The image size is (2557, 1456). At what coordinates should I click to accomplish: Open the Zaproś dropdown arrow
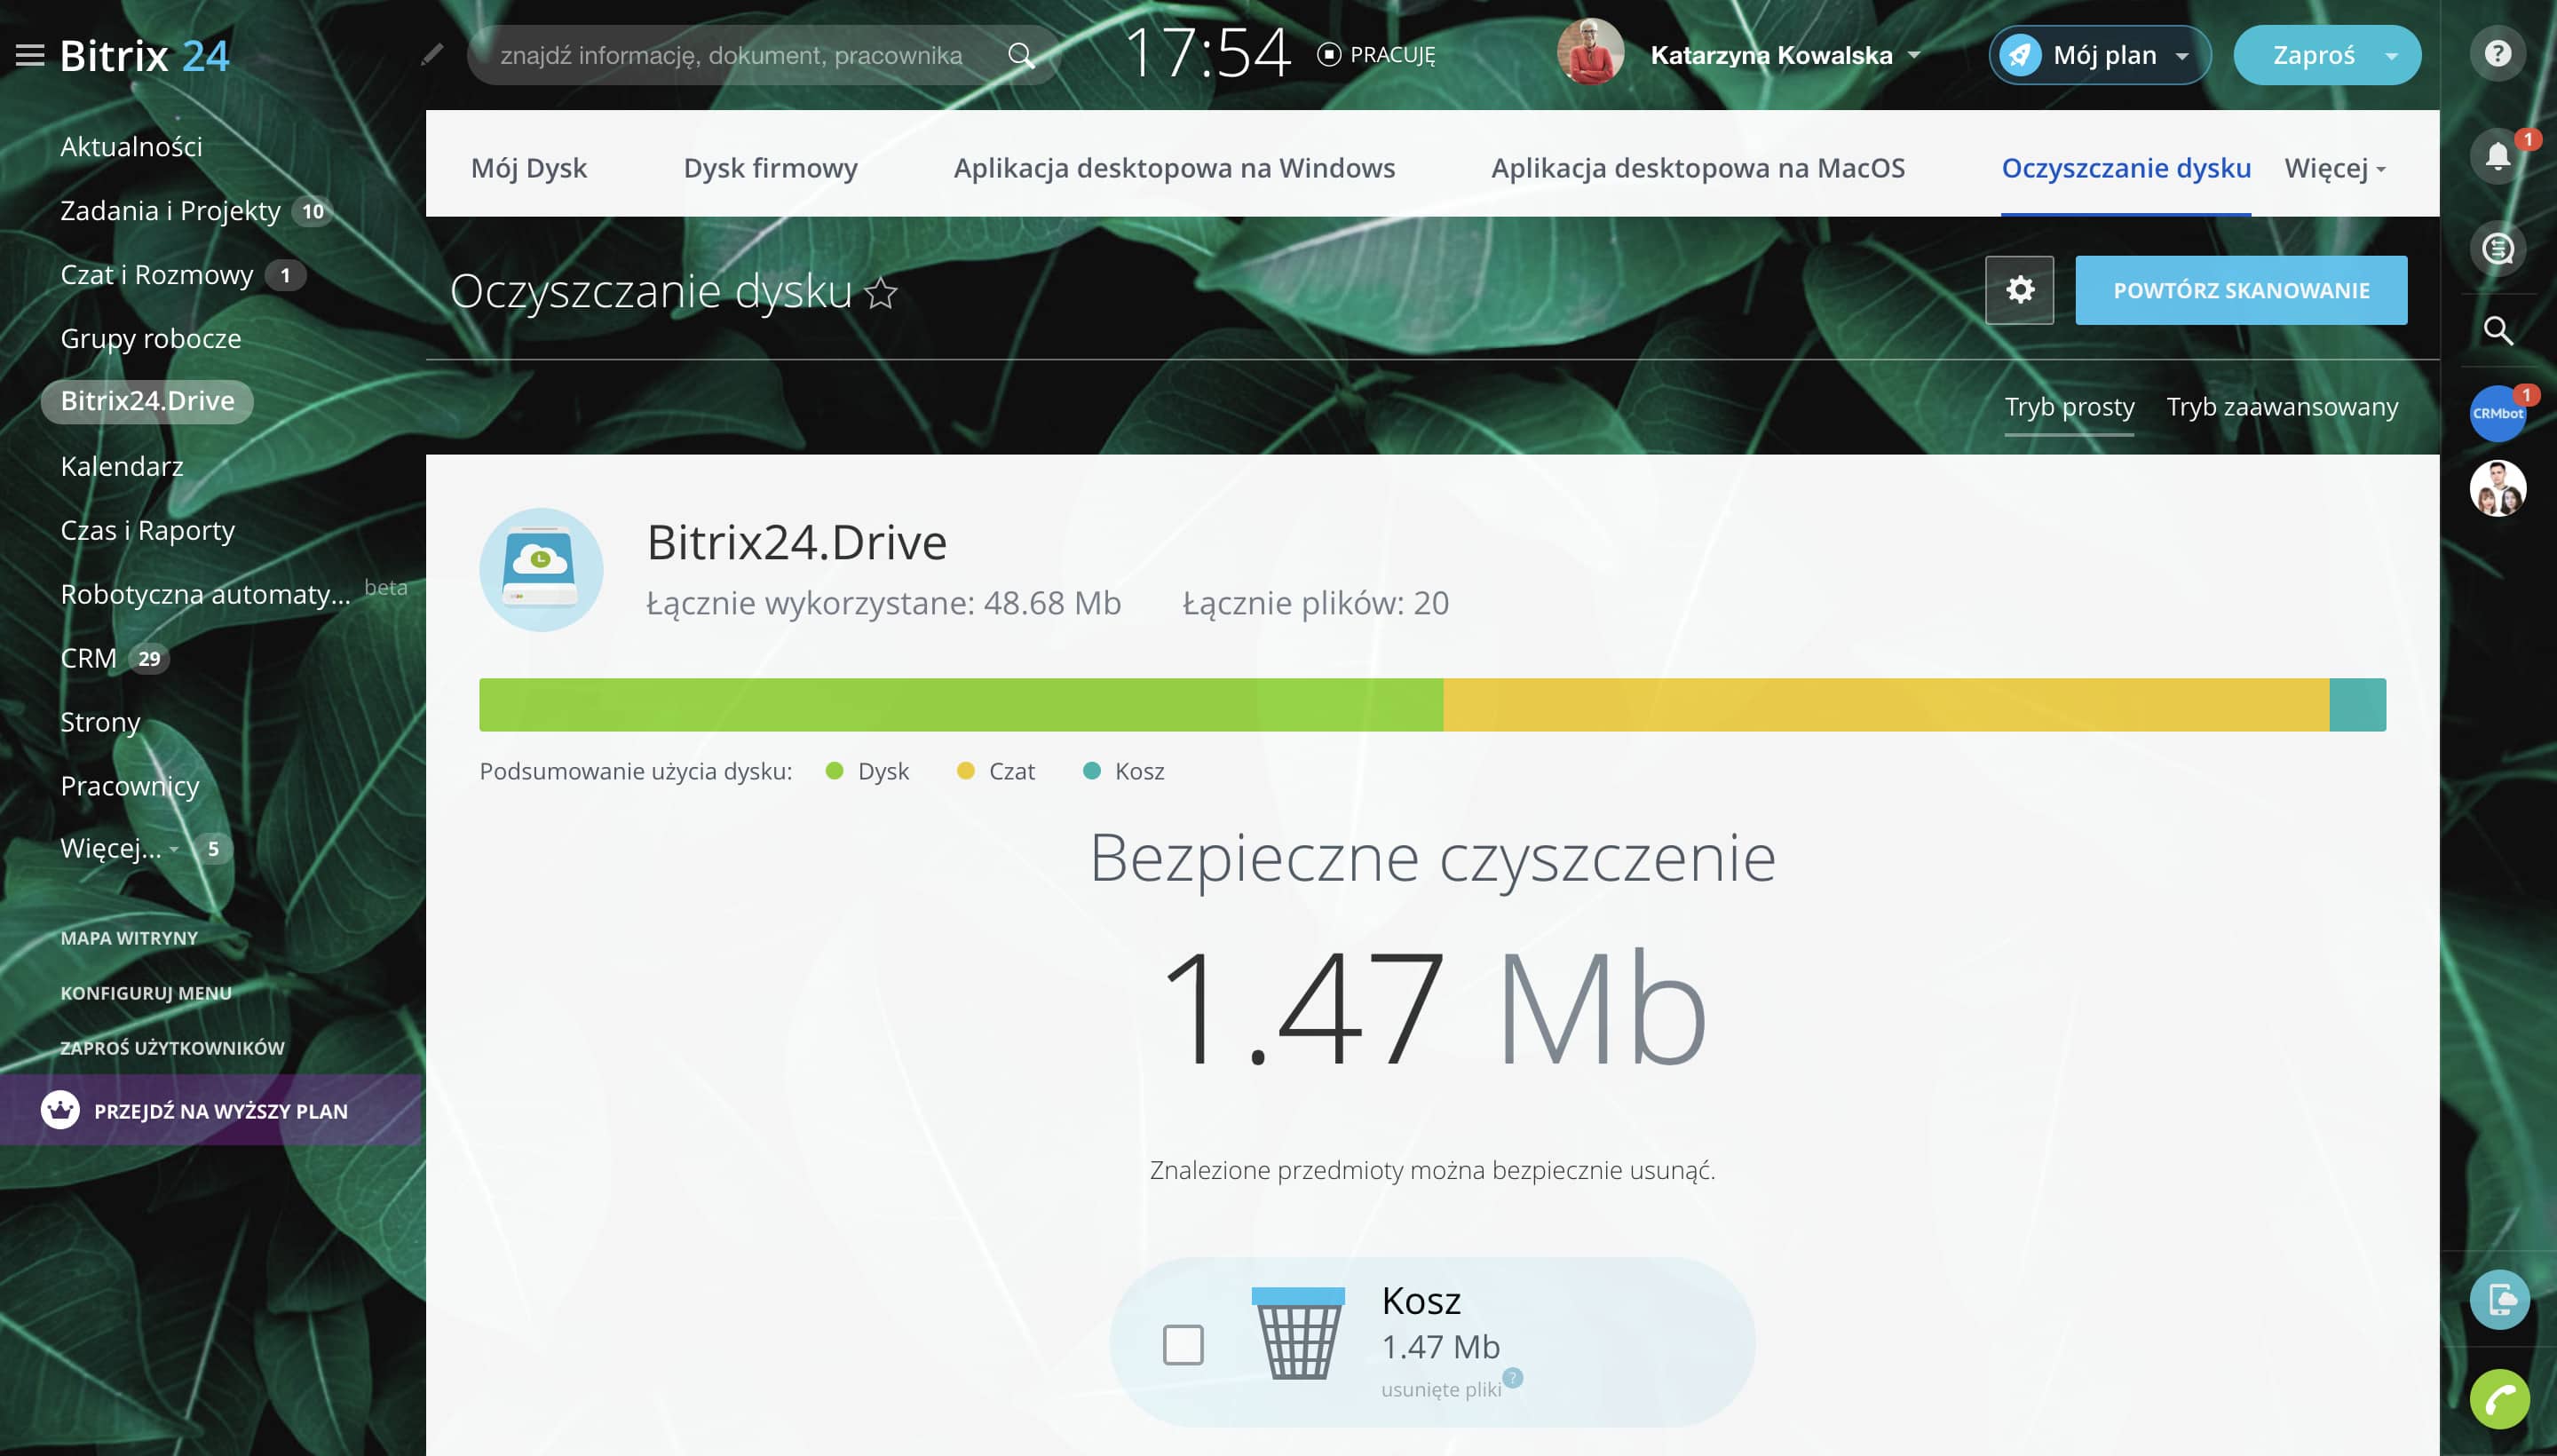point(2391,56)
